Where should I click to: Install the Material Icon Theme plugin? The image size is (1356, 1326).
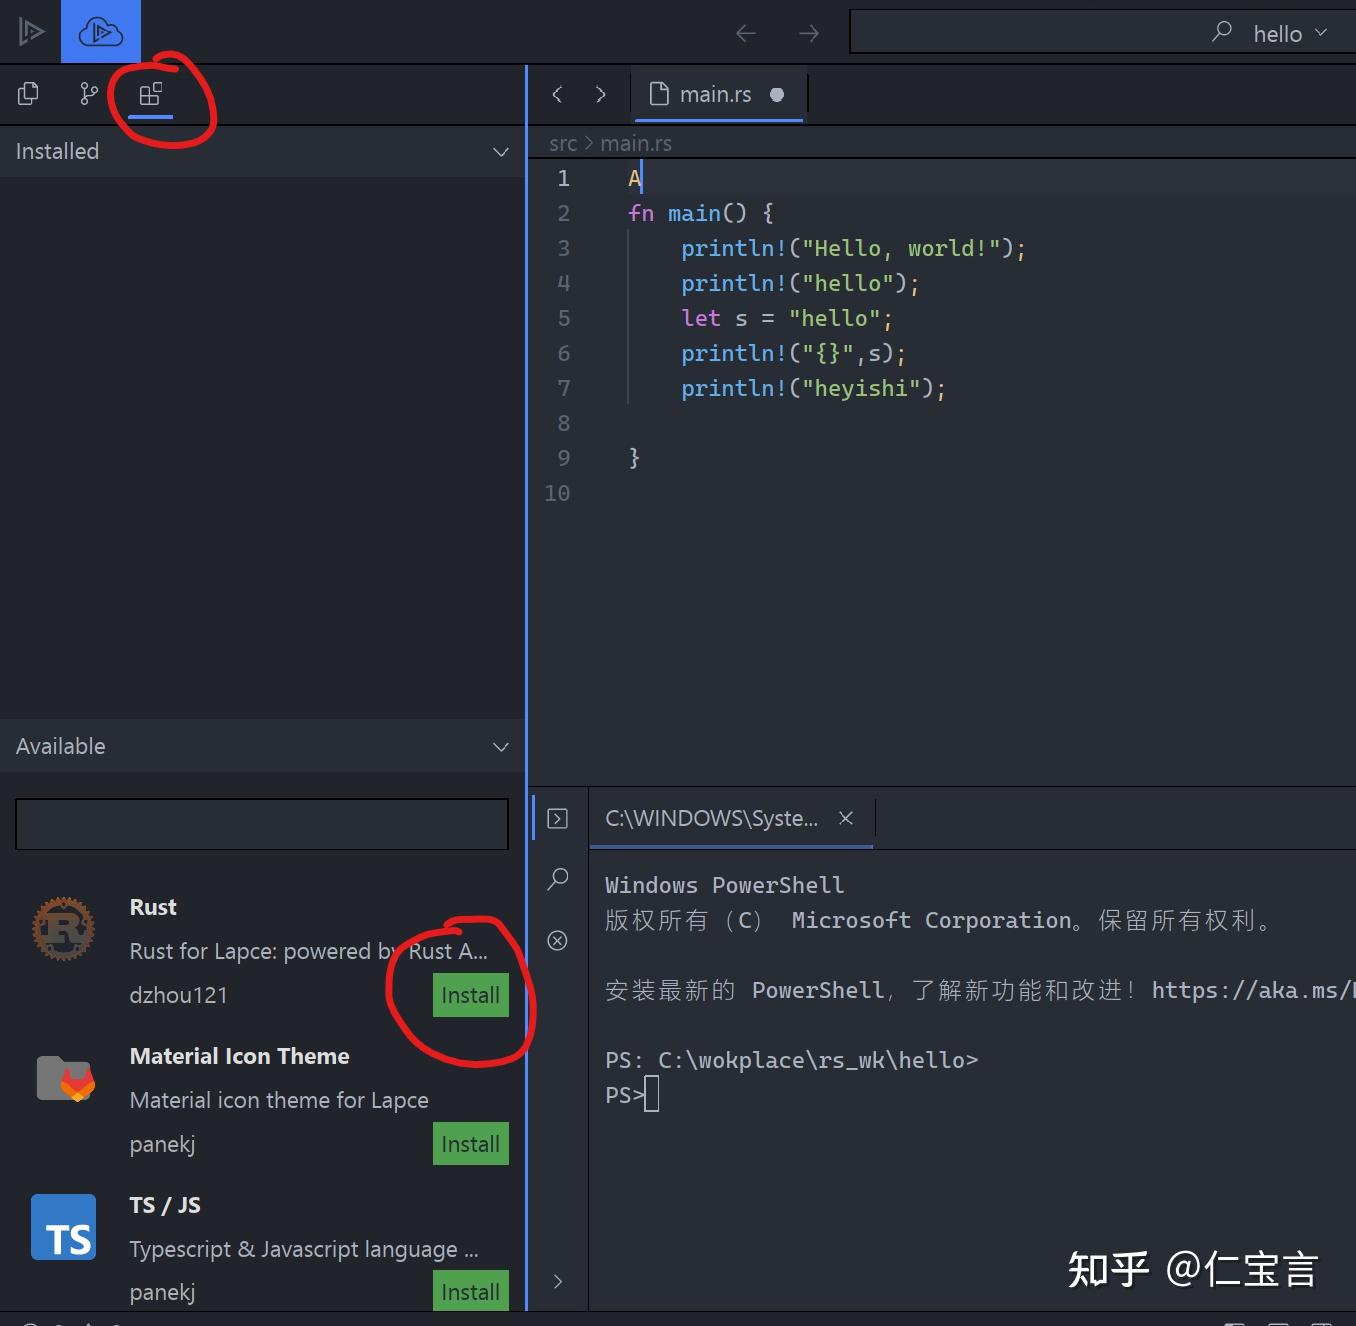(x=470, y=1143)
